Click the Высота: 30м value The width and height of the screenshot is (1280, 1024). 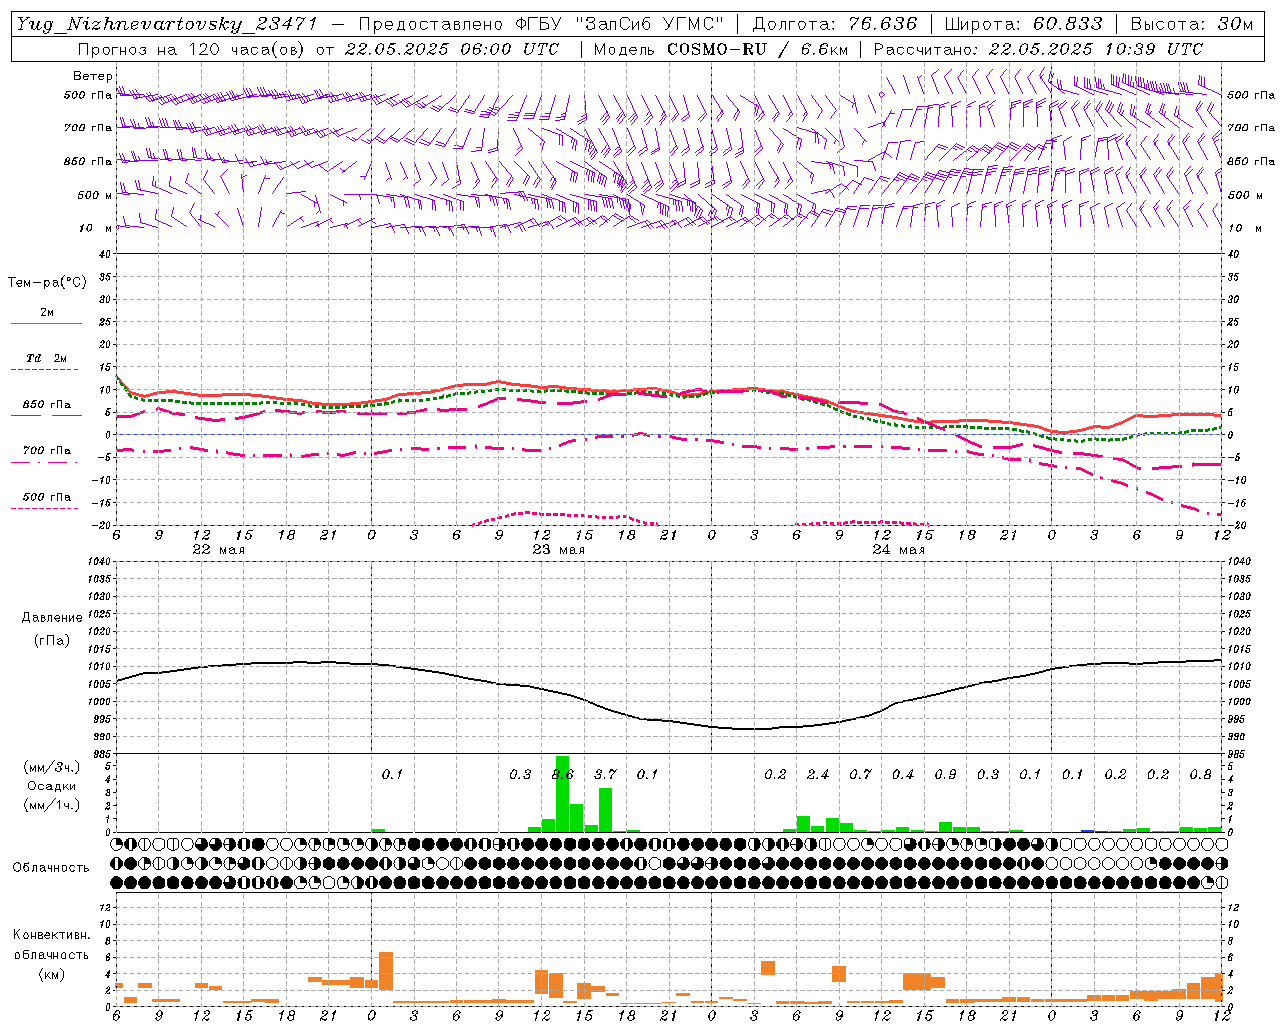click(1191, 24)
